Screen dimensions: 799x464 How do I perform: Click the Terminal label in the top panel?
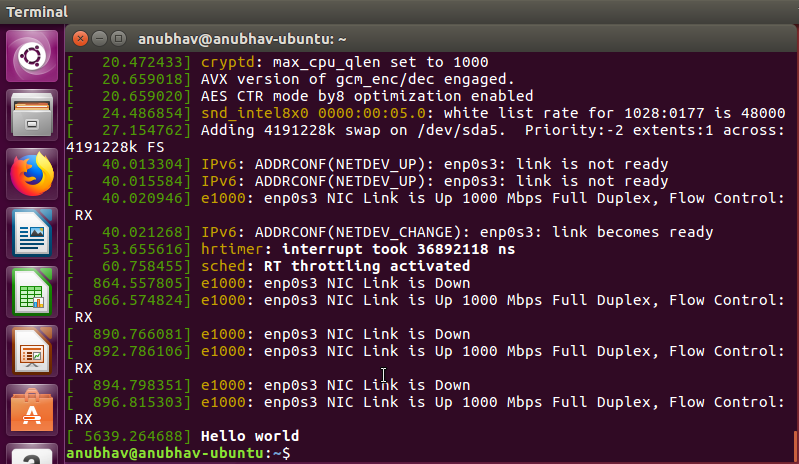(37, 12)
